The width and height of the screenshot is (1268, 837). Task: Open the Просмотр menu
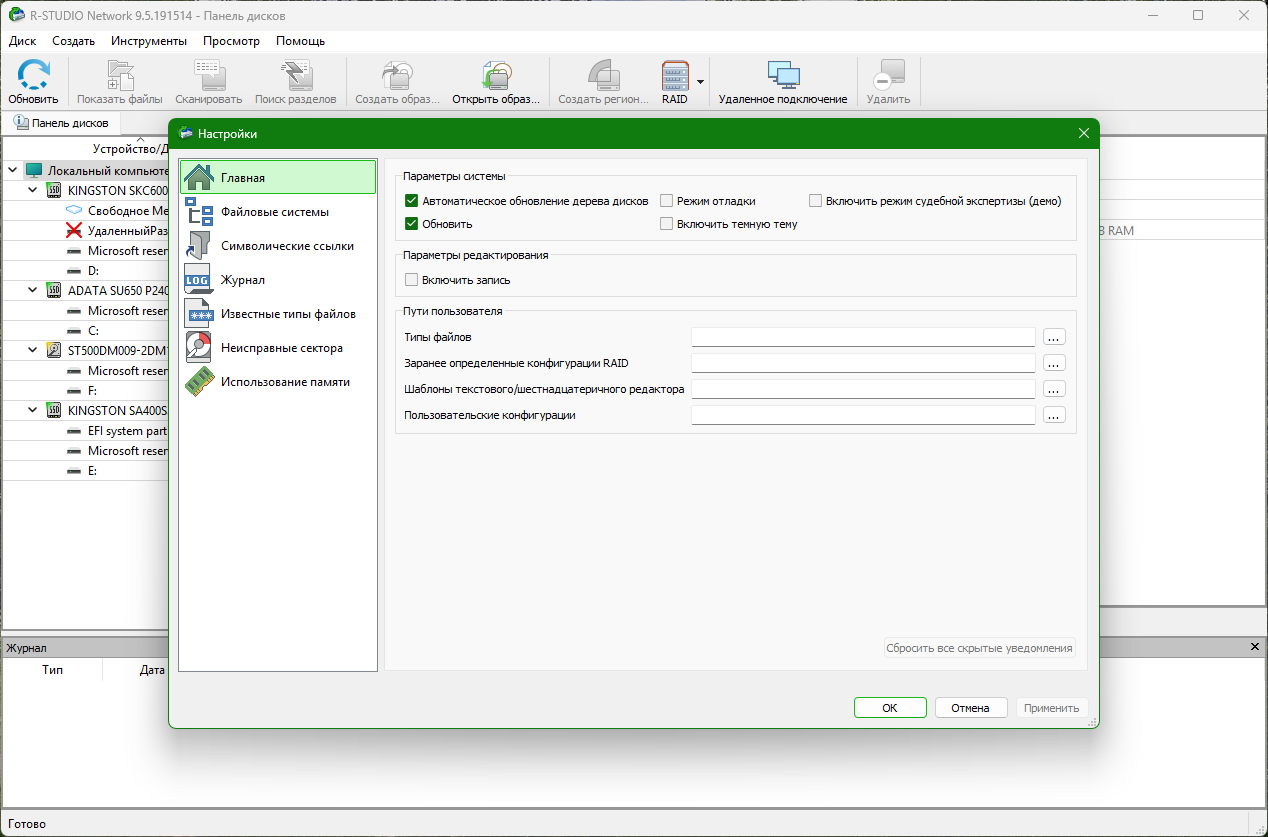[231, 41]
